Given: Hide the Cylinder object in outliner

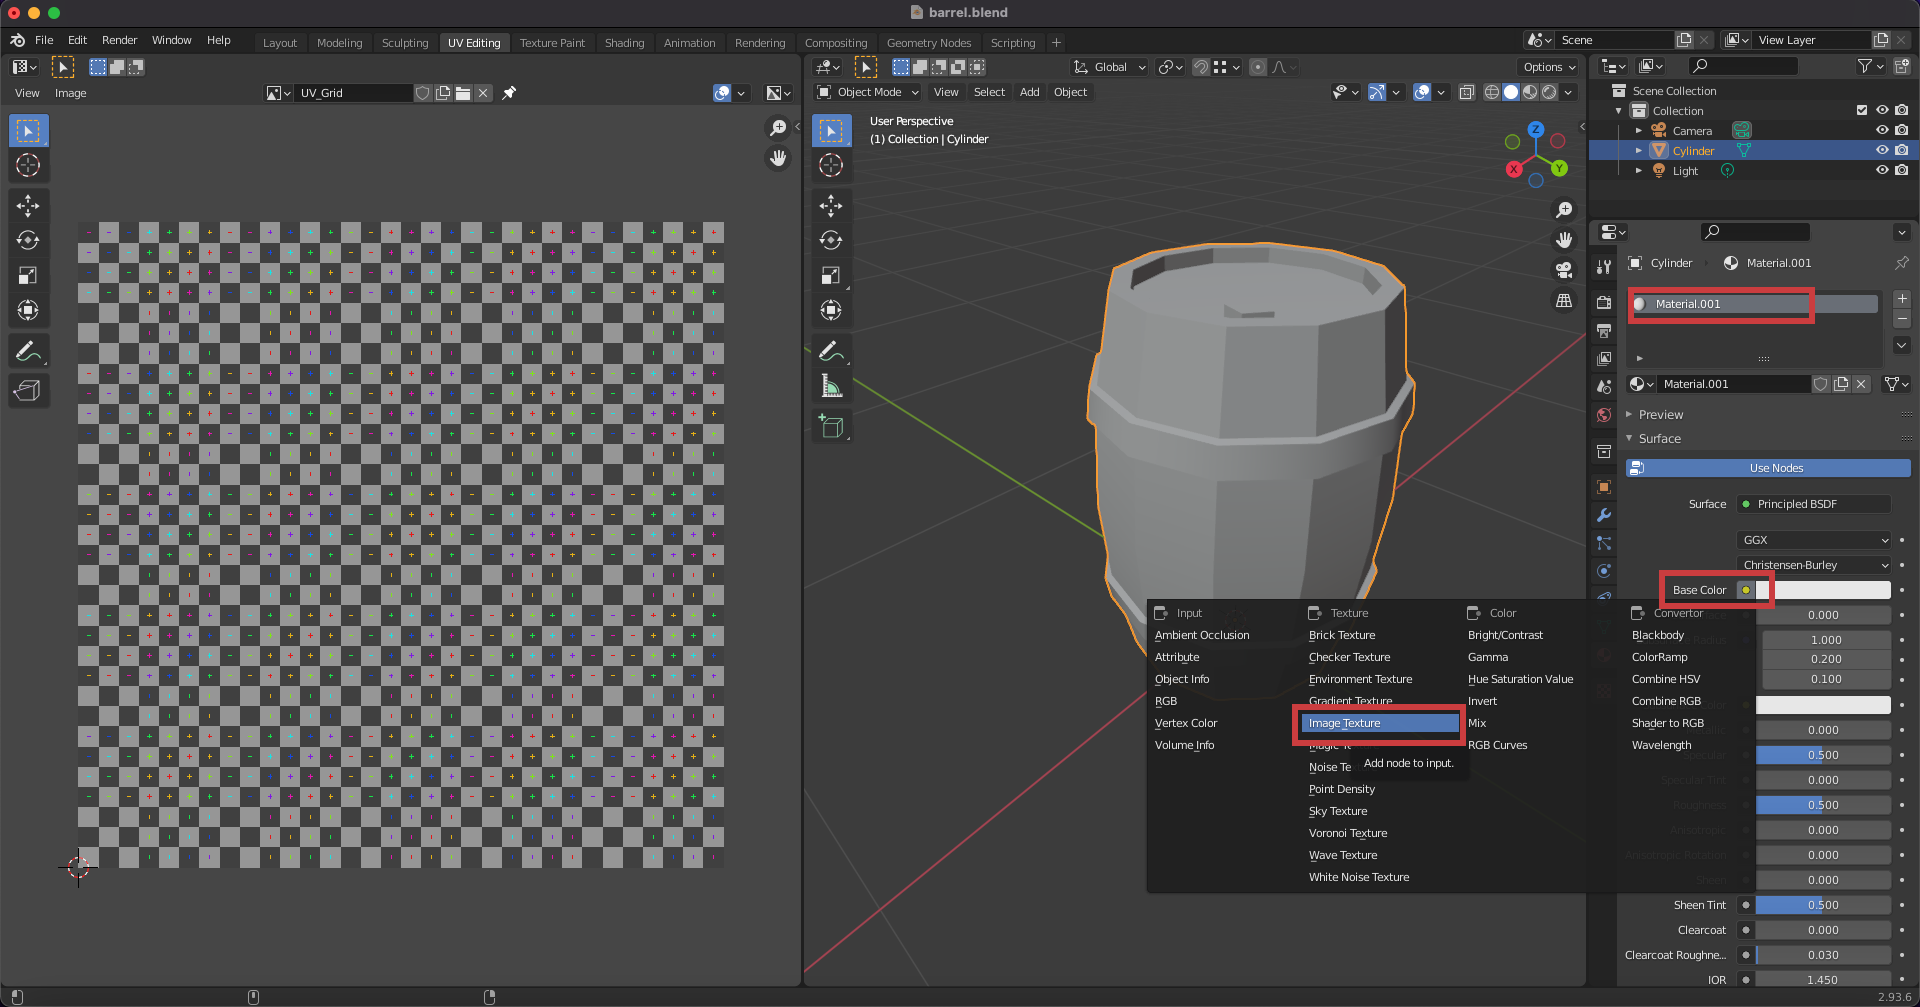Looking at the screenshot, I should click(x=1881, y=151).
